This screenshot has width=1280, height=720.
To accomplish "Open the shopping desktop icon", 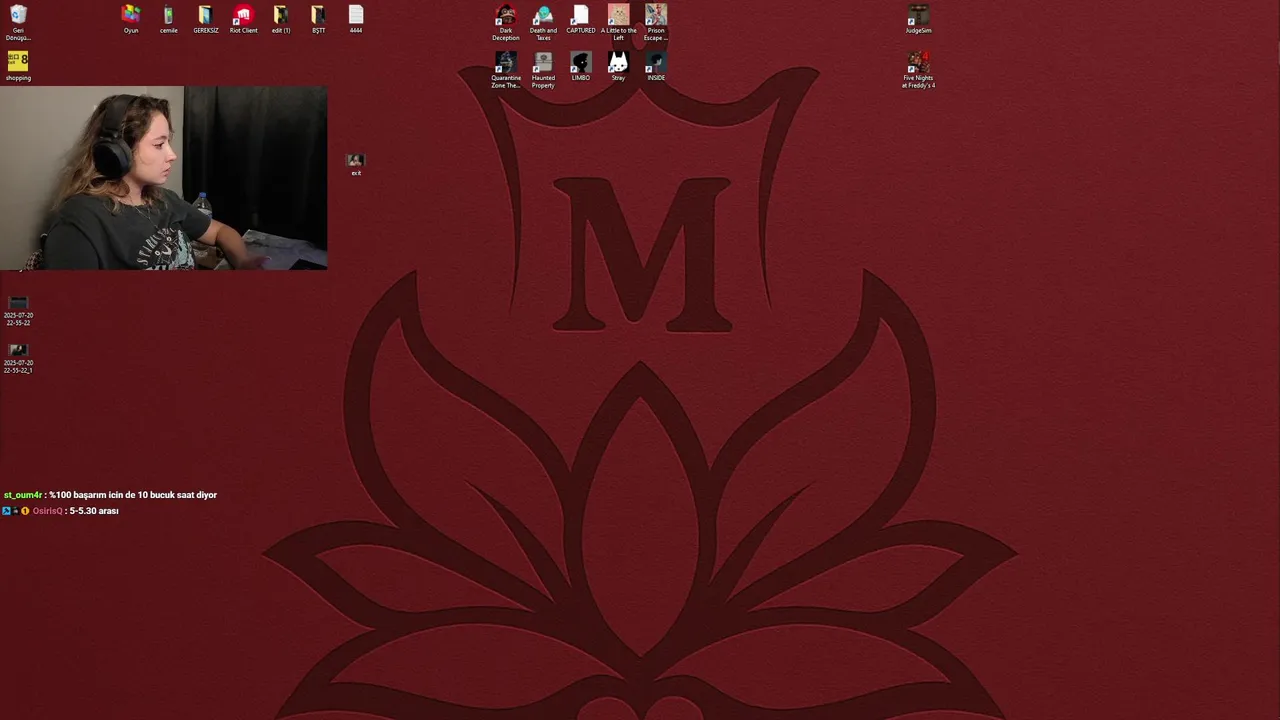I will click(x=18, y=66).
